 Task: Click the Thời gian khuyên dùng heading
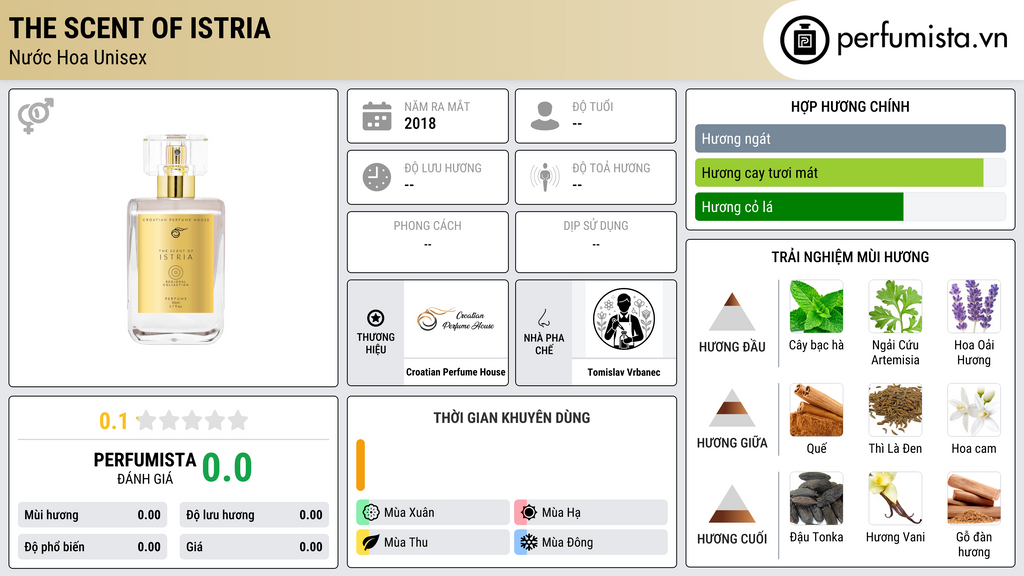point(512,418)
